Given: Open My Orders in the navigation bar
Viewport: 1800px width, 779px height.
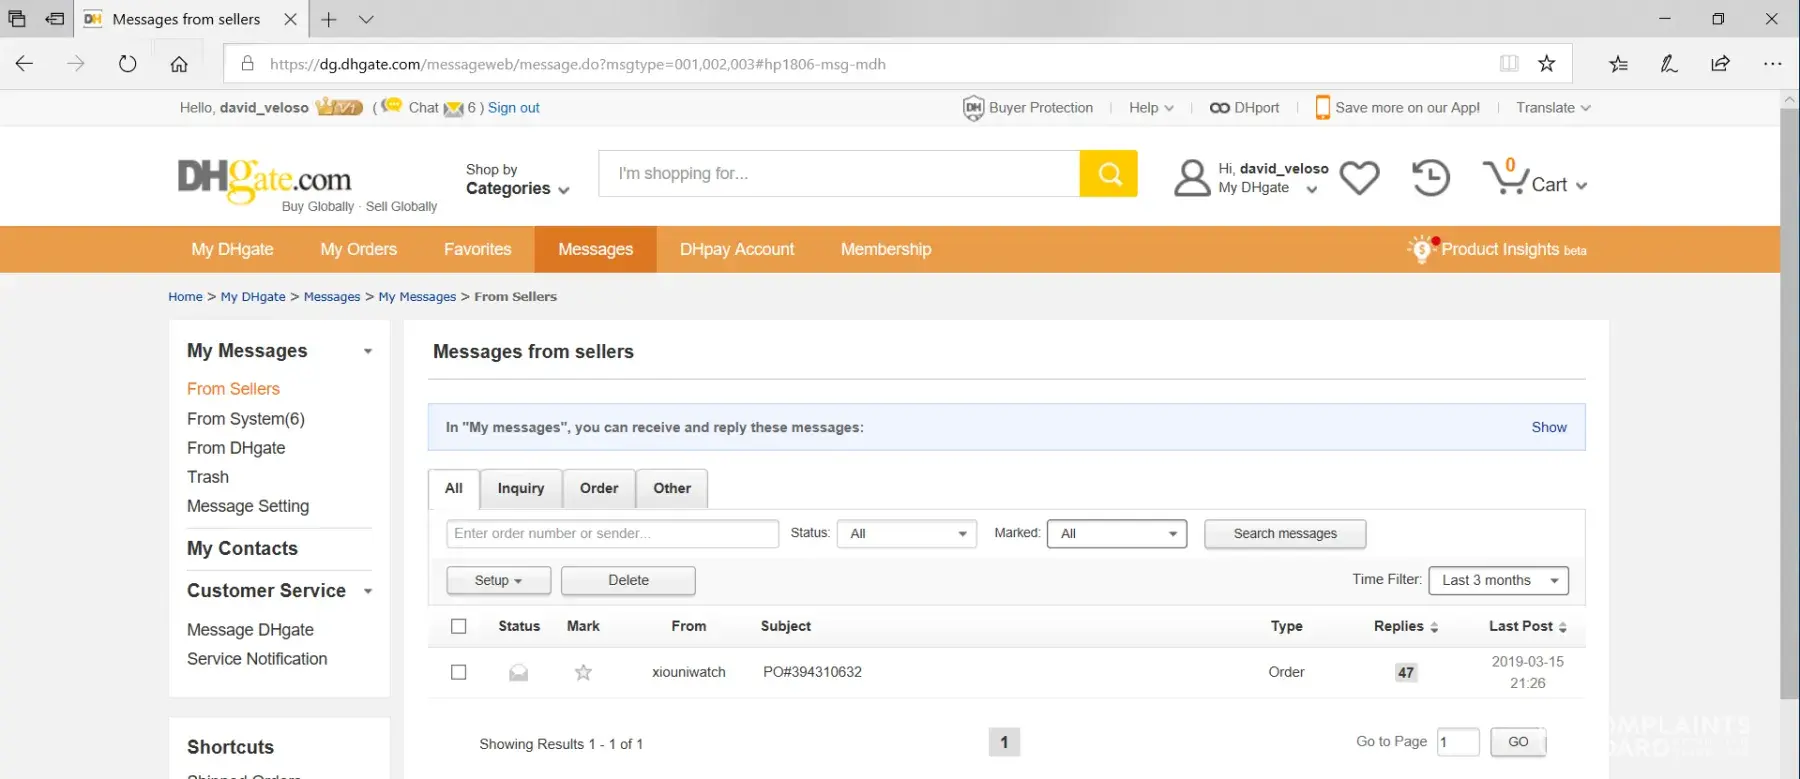Looking at the screenshot, I should [x=358, y=250].
